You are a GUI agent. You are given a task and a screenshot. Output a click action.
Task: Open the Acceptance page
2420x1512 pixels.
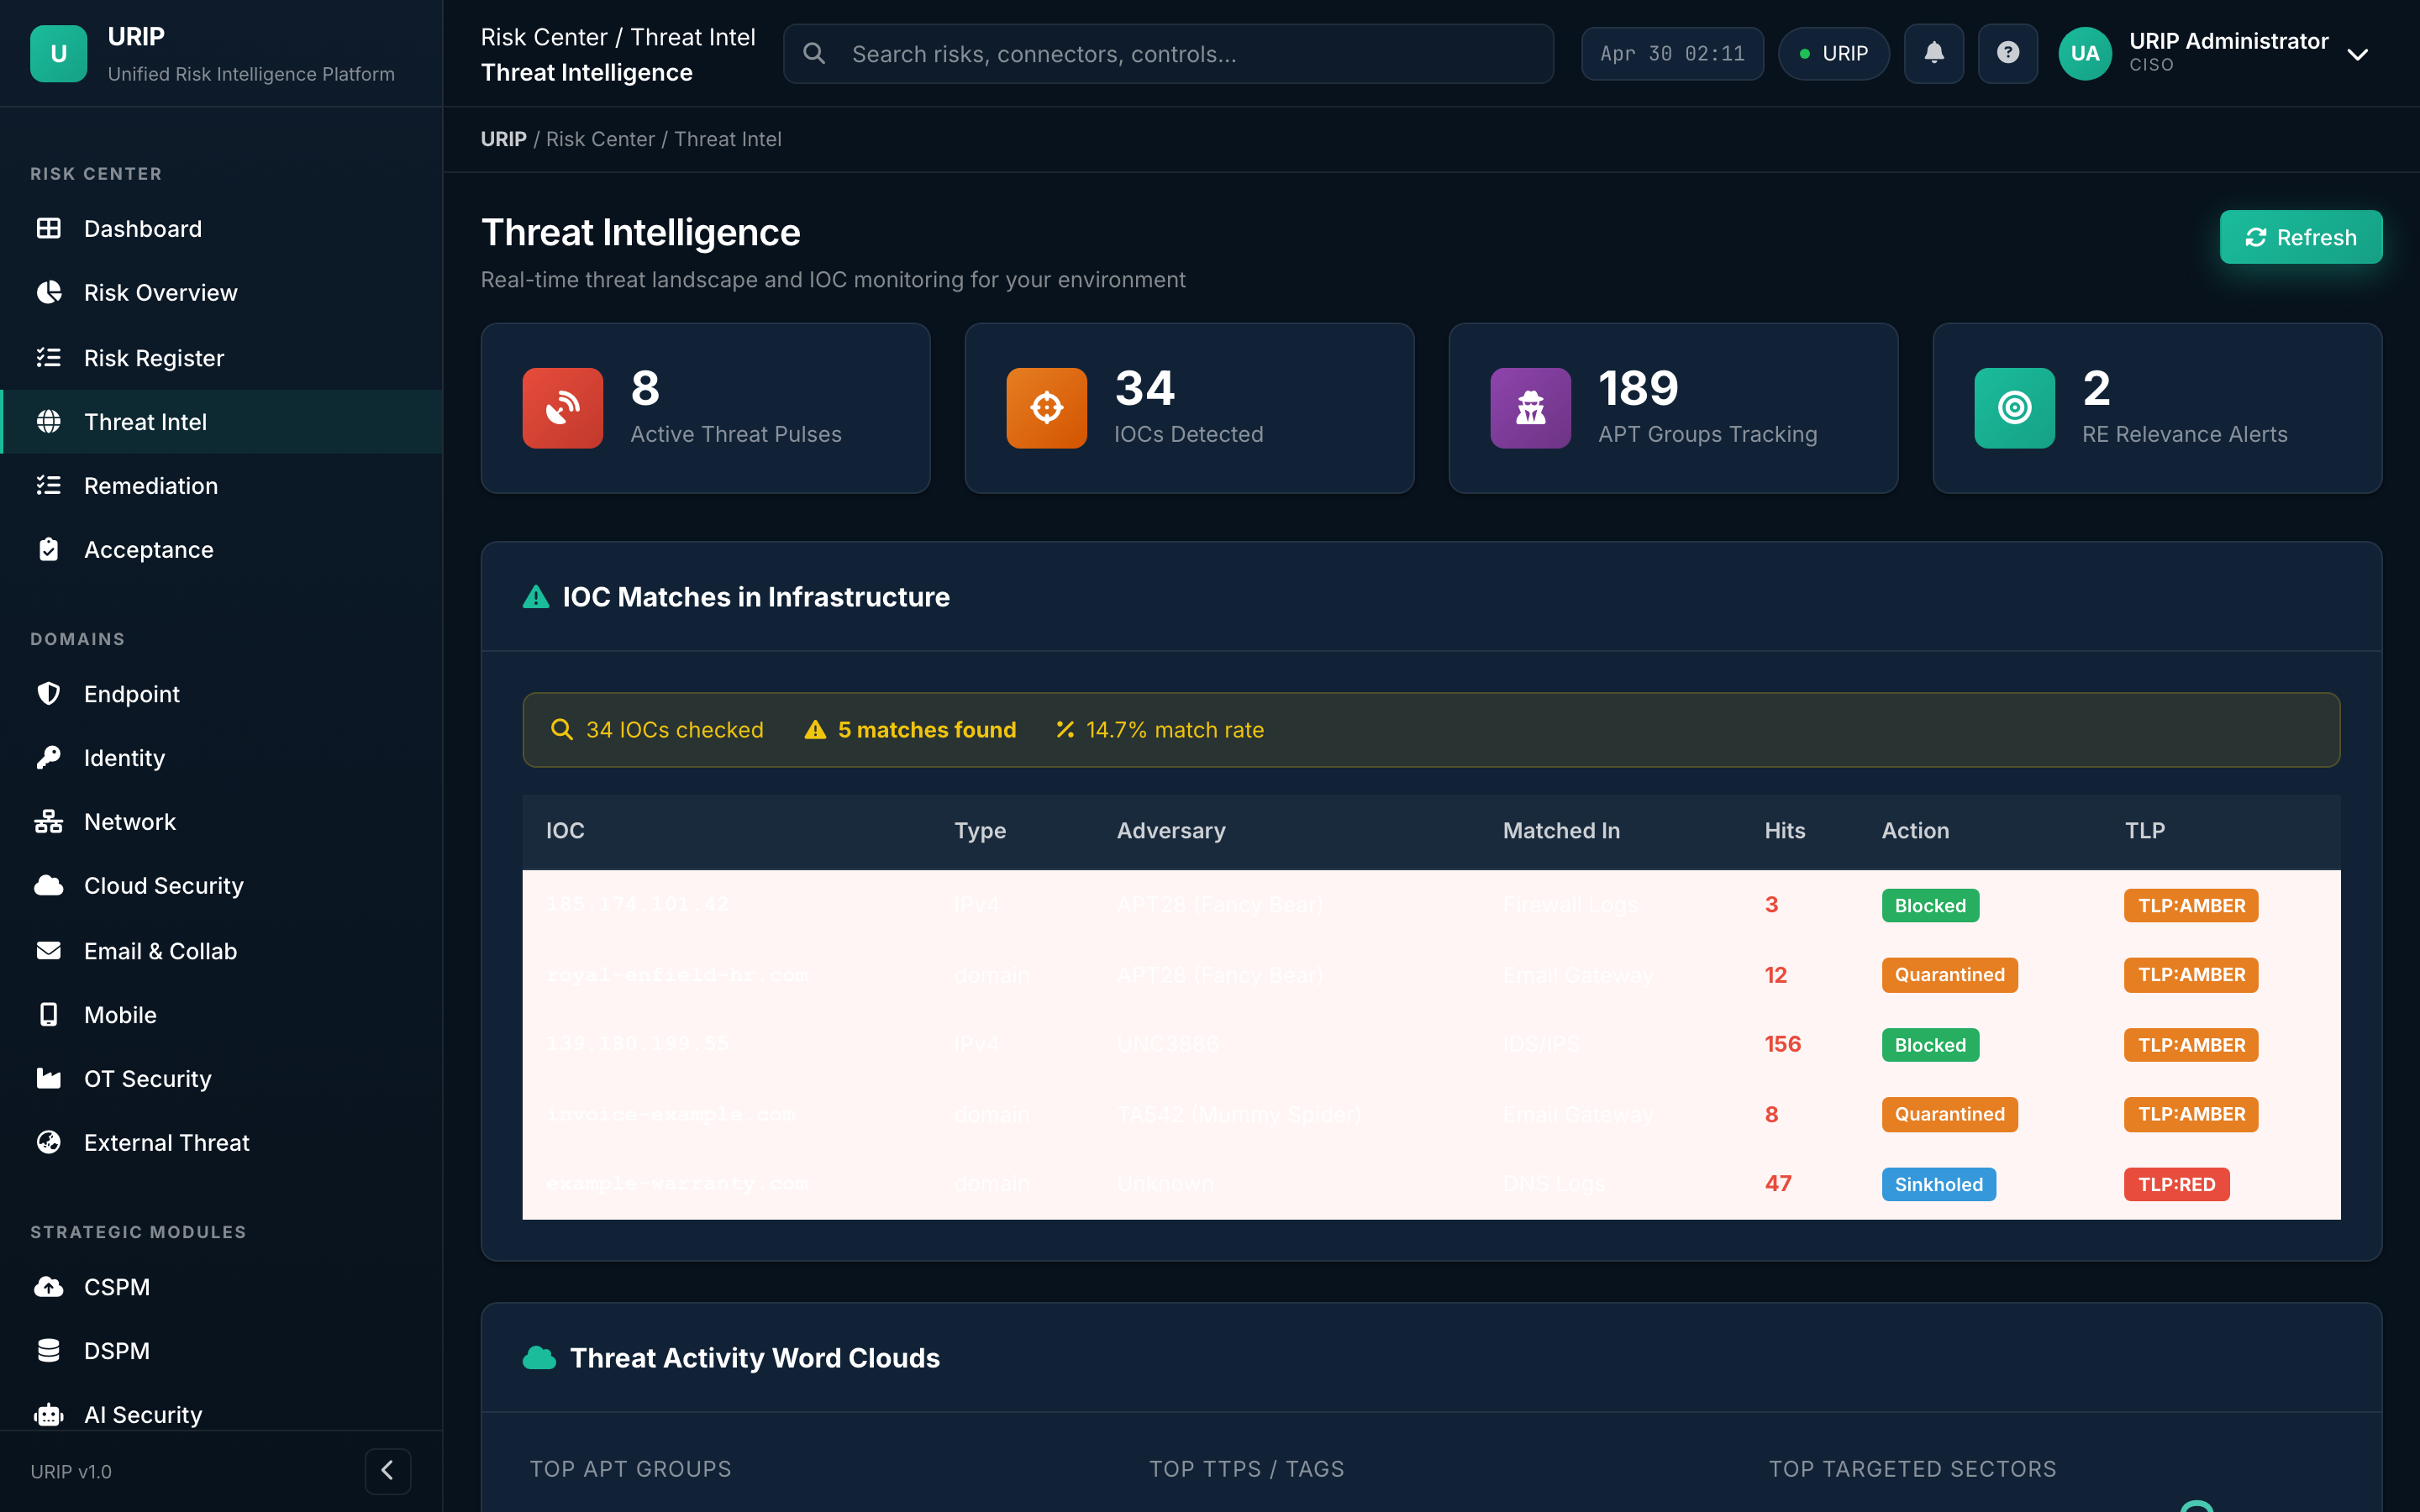coord(221,549)
